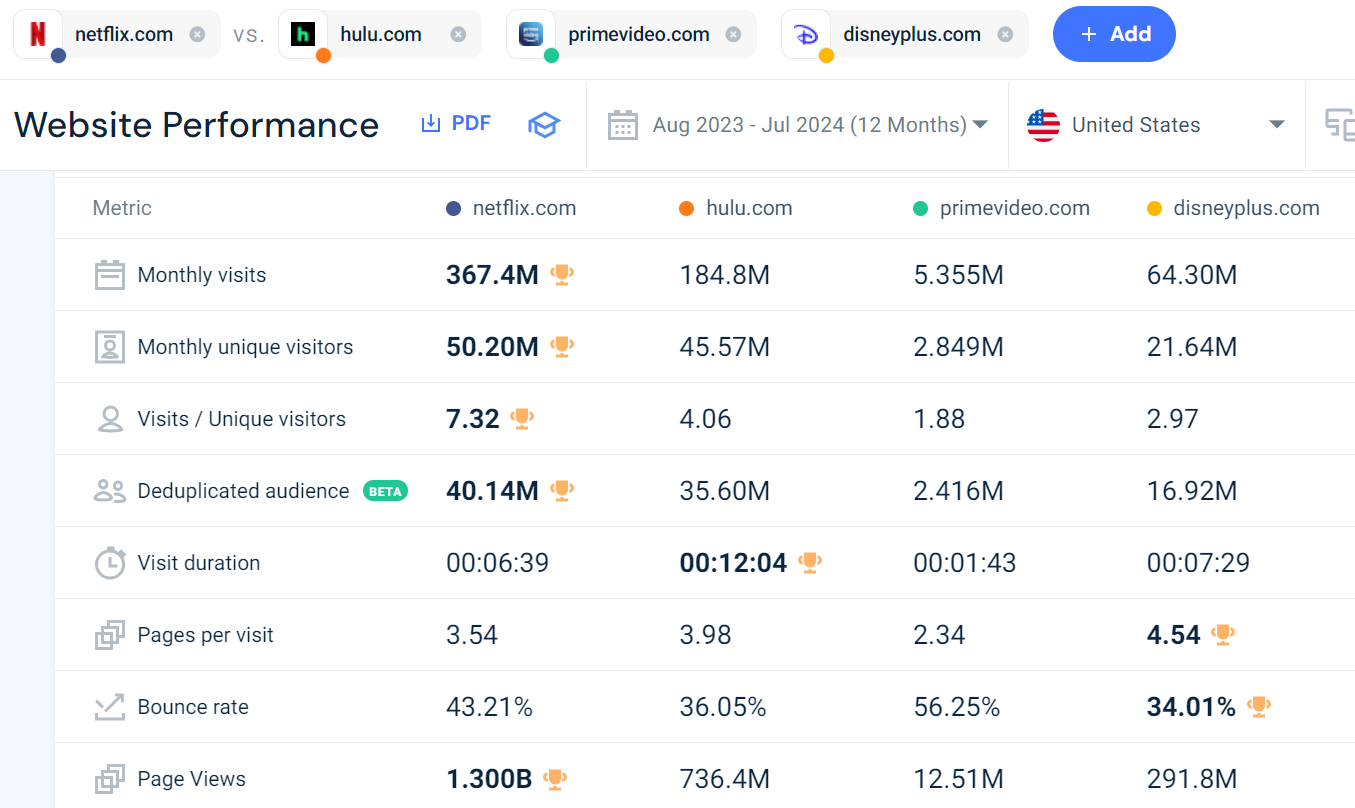This screenshot has width=1355, height=808.
Task: Click the Disney Plus logo icon
Action: (x=806, y=34)
